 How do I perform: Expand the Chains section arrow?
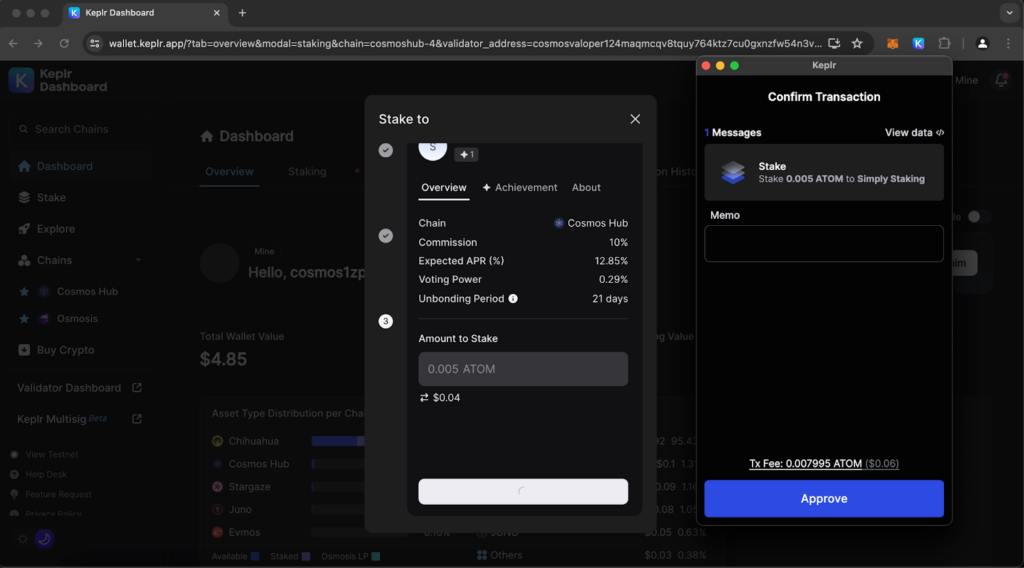[x=138, y=261]
